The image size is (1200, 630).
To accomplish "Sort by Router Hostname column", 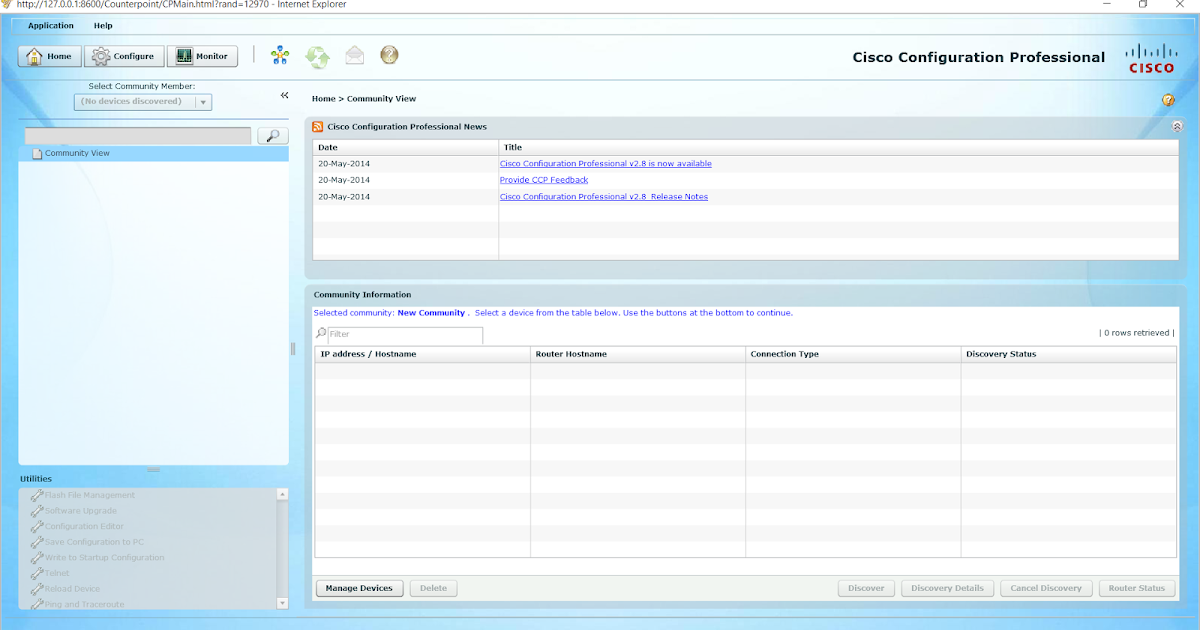I will 638,354.
